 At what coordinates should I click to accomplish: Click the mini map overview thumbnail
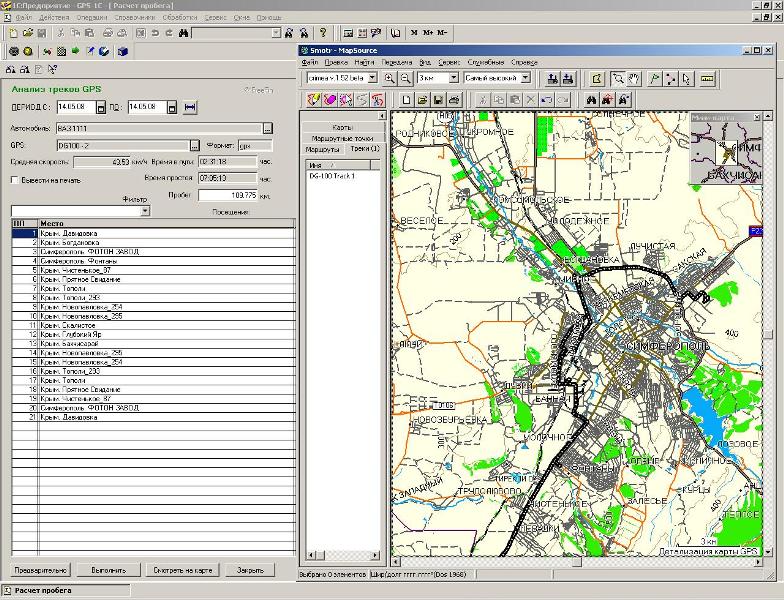[x=726, y=152]
